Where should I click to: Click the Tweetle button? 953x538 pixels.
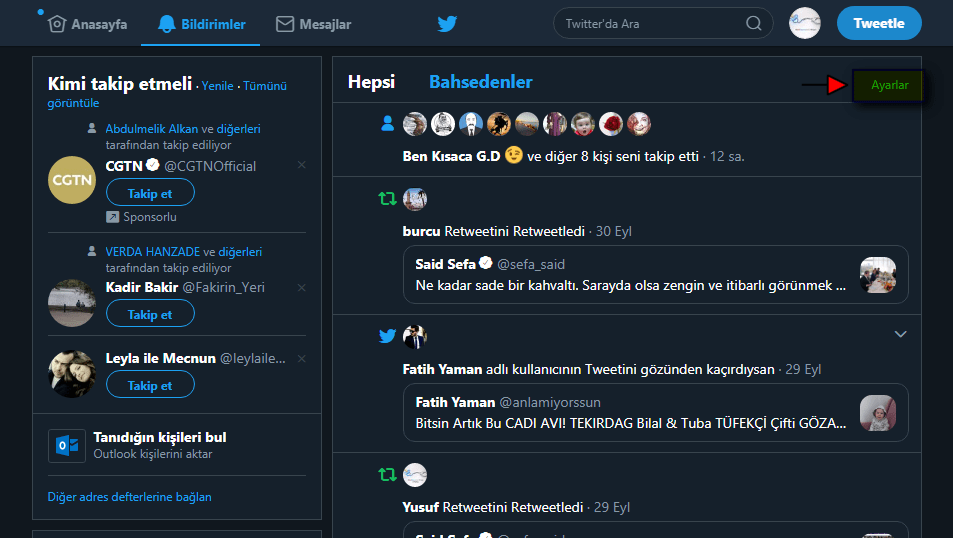(879, 24)
